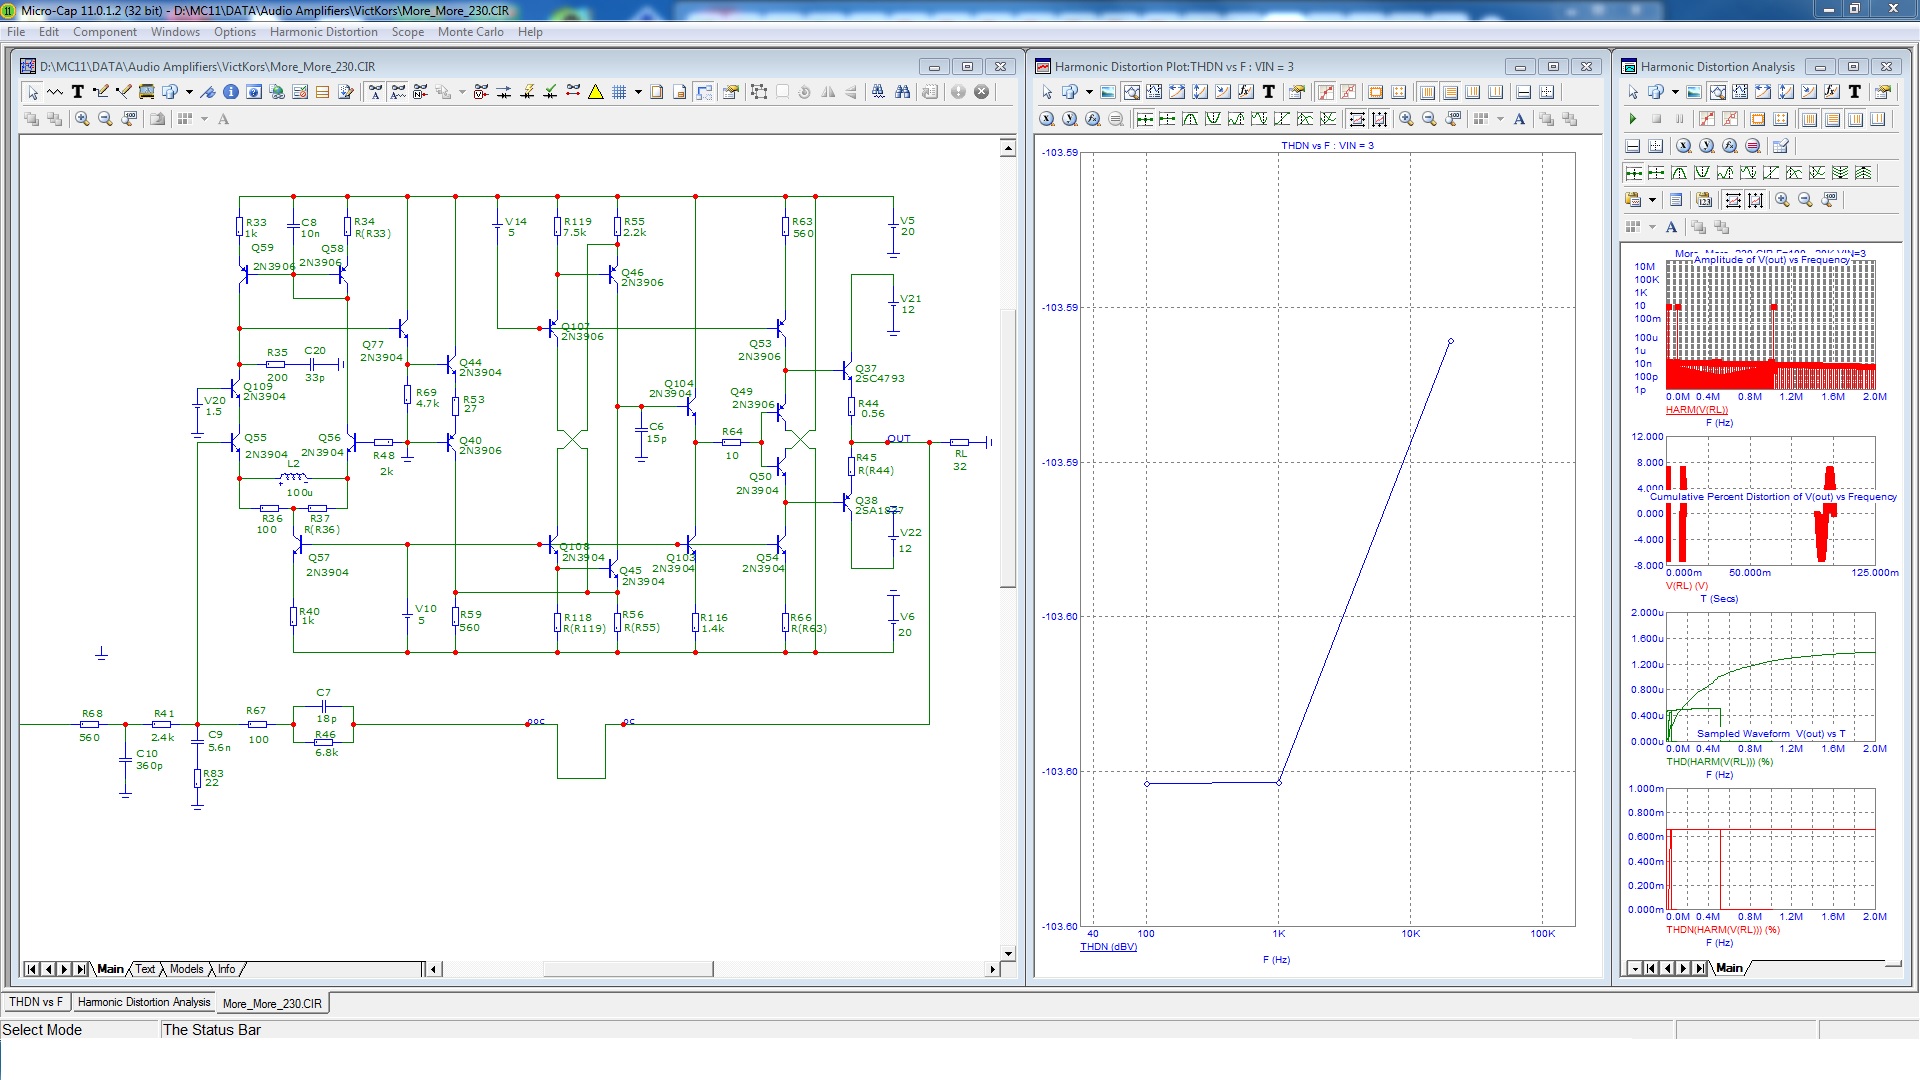The width and height of the screenshot is (1920, 1080).
Task: Open the Scope menu
Action: click(407, 32)
